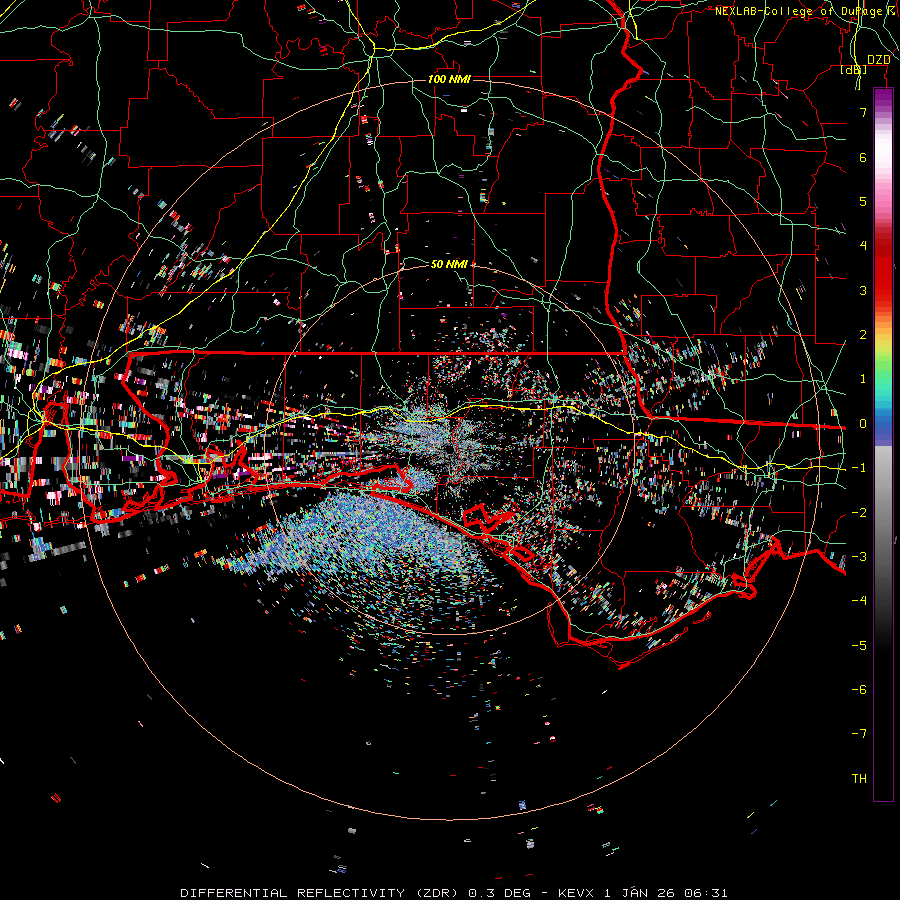900x900 pixels.
Task: Click the Differential Reflectivity KEVX caption
Action: tap(454, 893)
